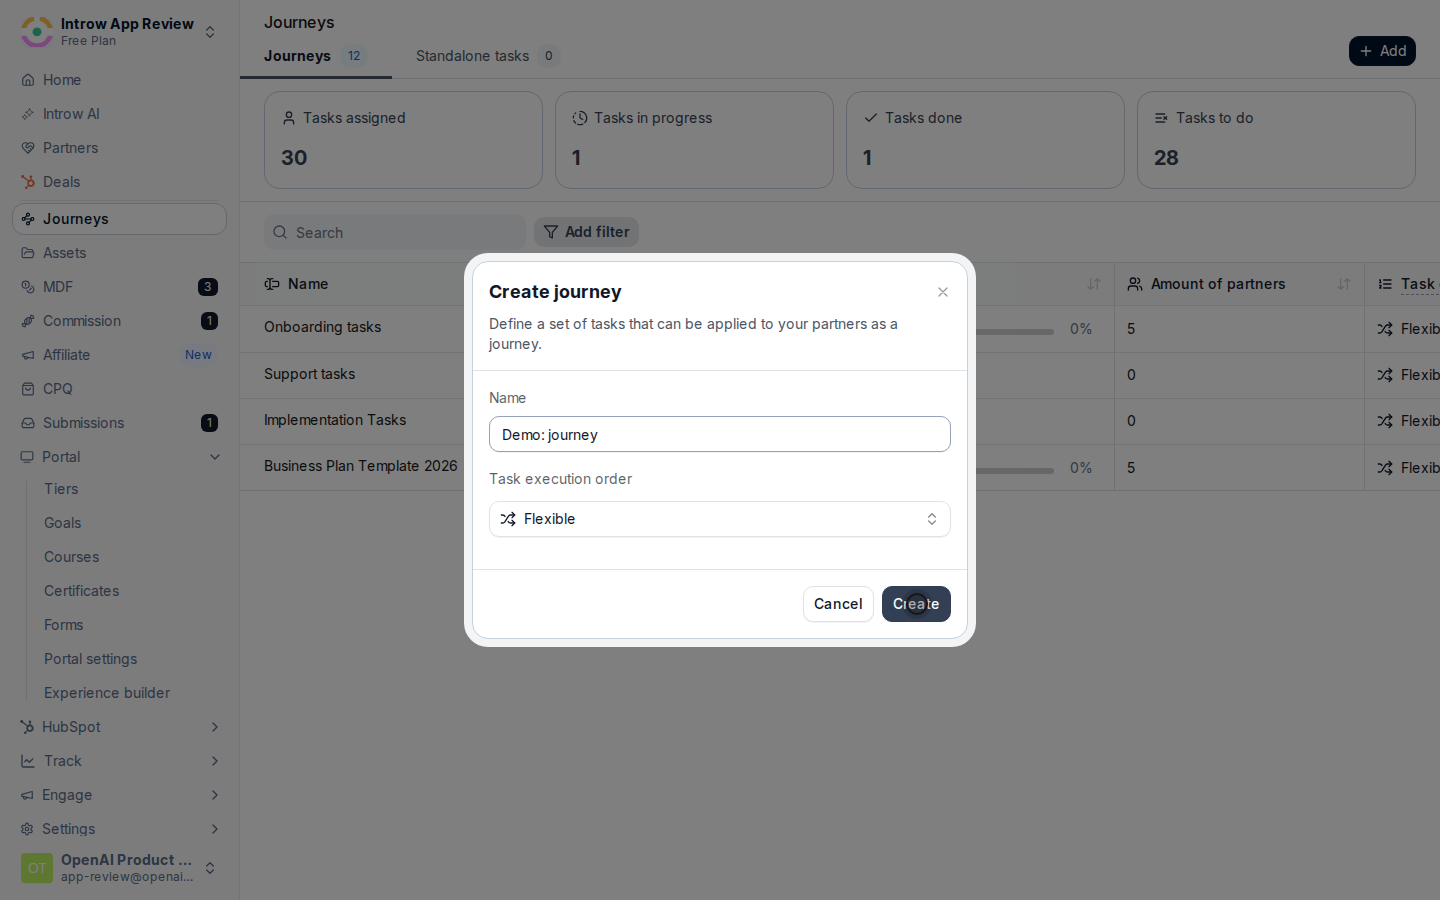Open Assets in the sidebar

[119, 253]
